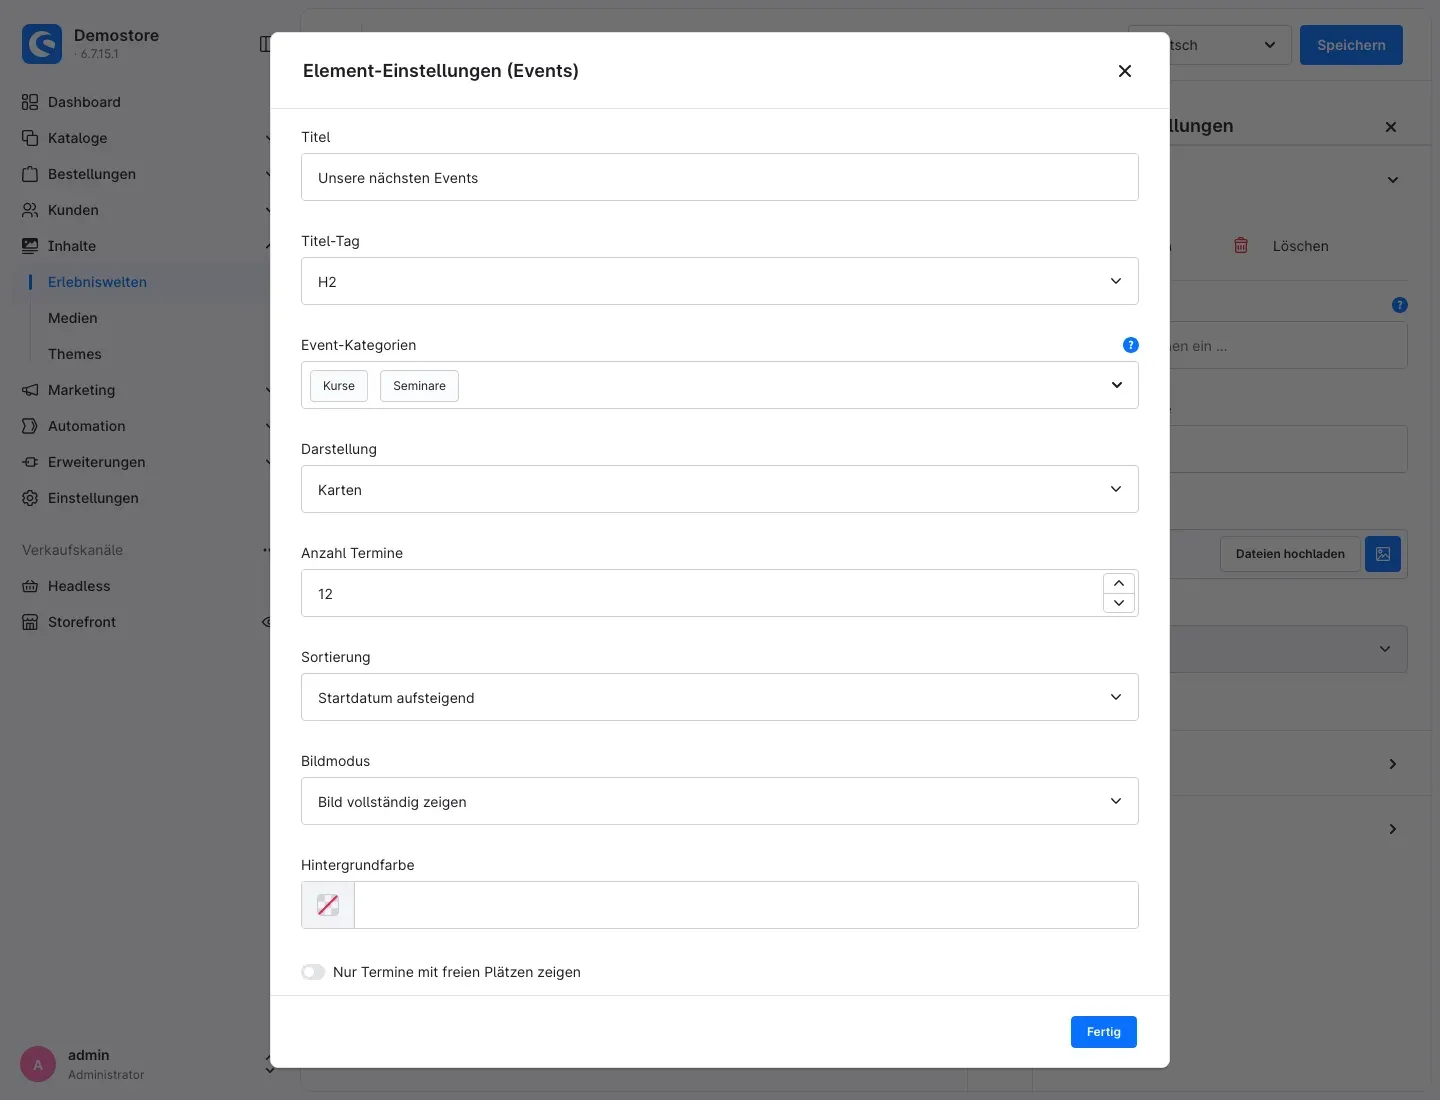The width and height of the screenshot is (1440, 1100).
Task: Click the Headless sales channel icon
Action: coord(30,586)
